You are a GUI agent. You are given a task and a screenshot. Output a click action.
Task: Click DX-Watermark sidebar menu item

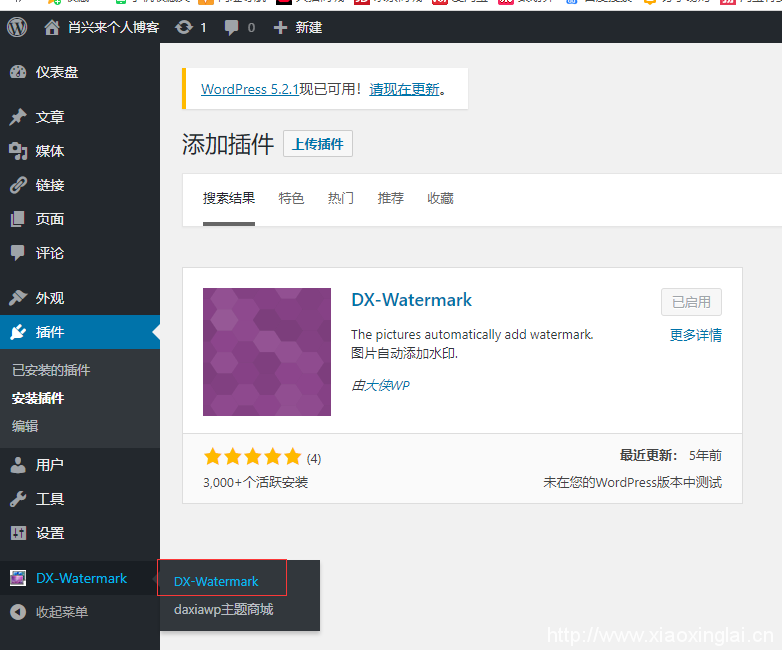pyautogui.click(x=80, y=578)
